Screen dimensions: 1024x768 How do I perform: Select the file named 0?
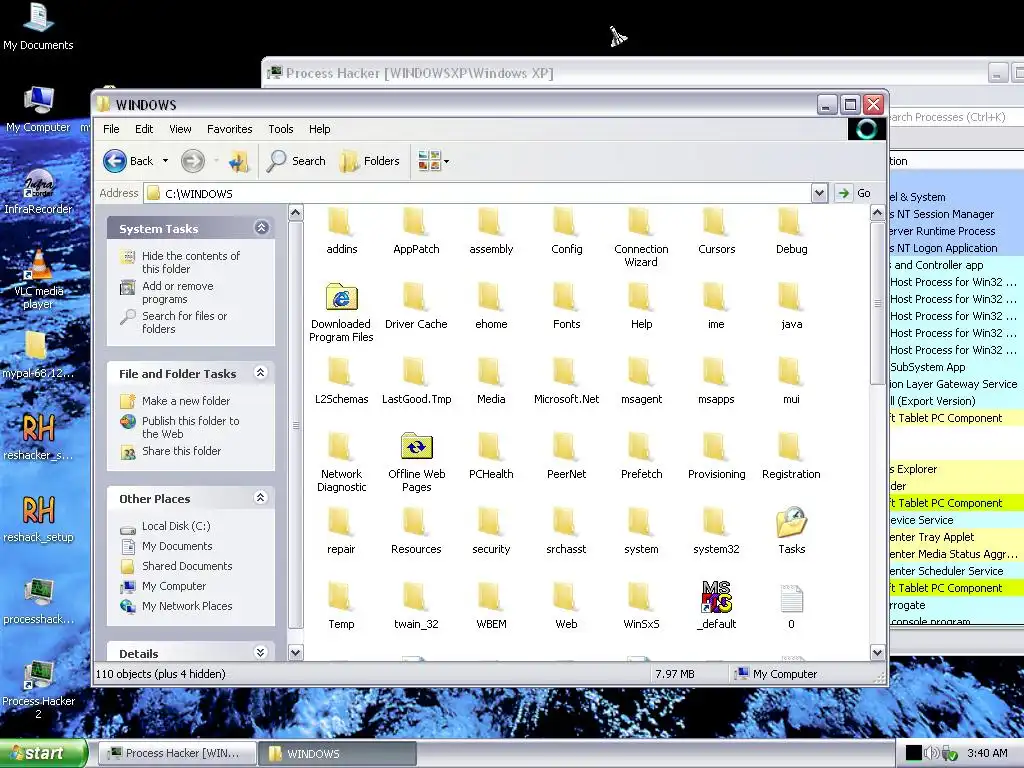(x=792, y=606)
